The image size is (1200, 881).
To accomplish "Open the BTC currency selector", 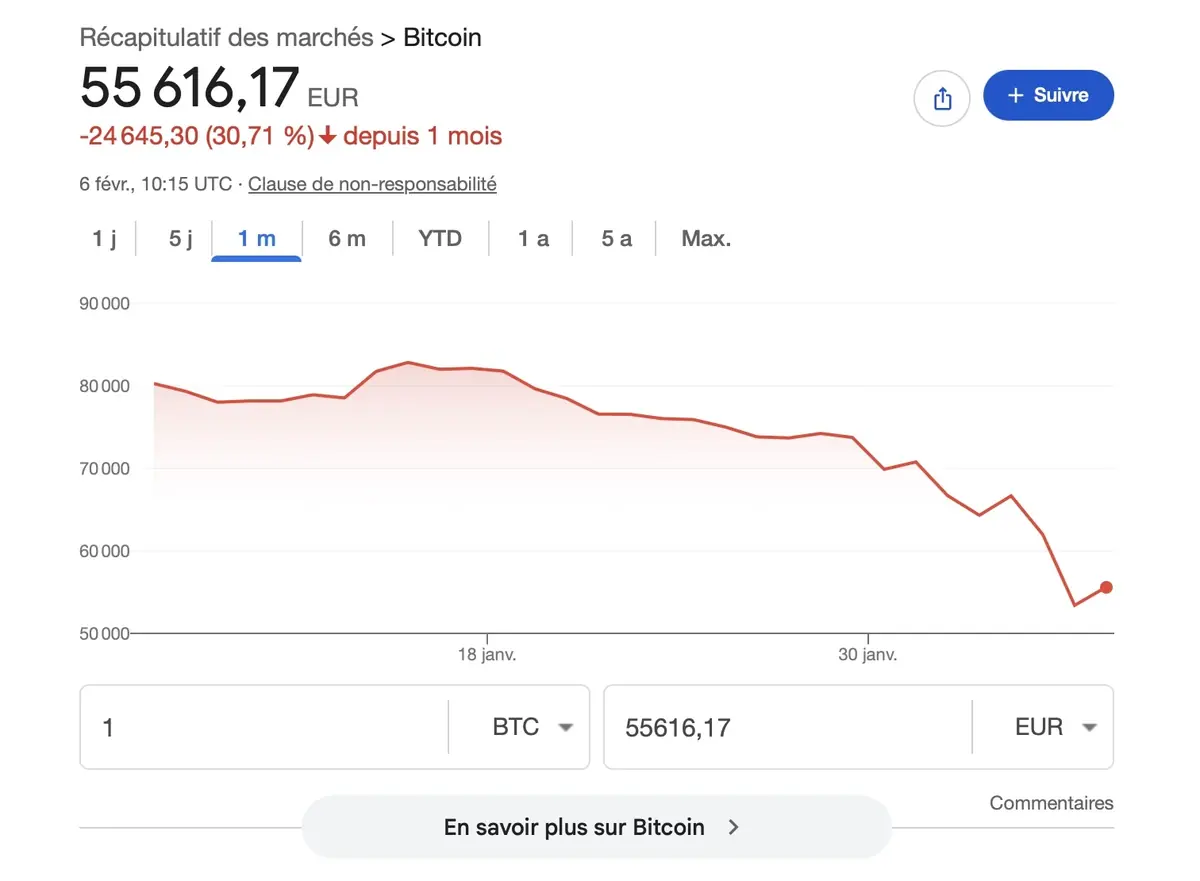I will click(527, 727).
